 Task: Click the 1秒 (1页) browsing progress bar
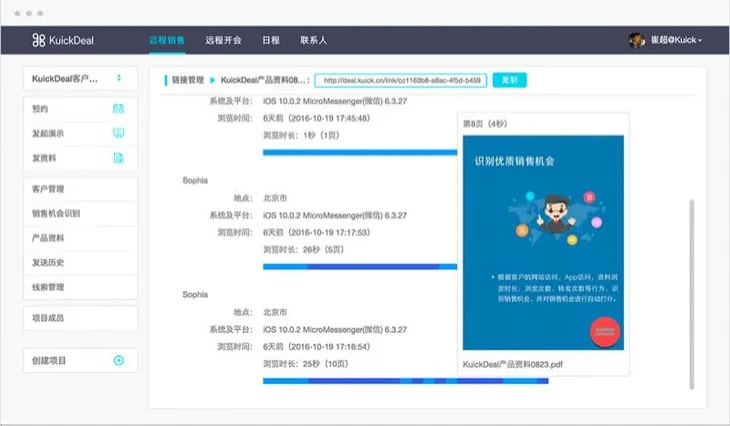click(x=360, y=152)
